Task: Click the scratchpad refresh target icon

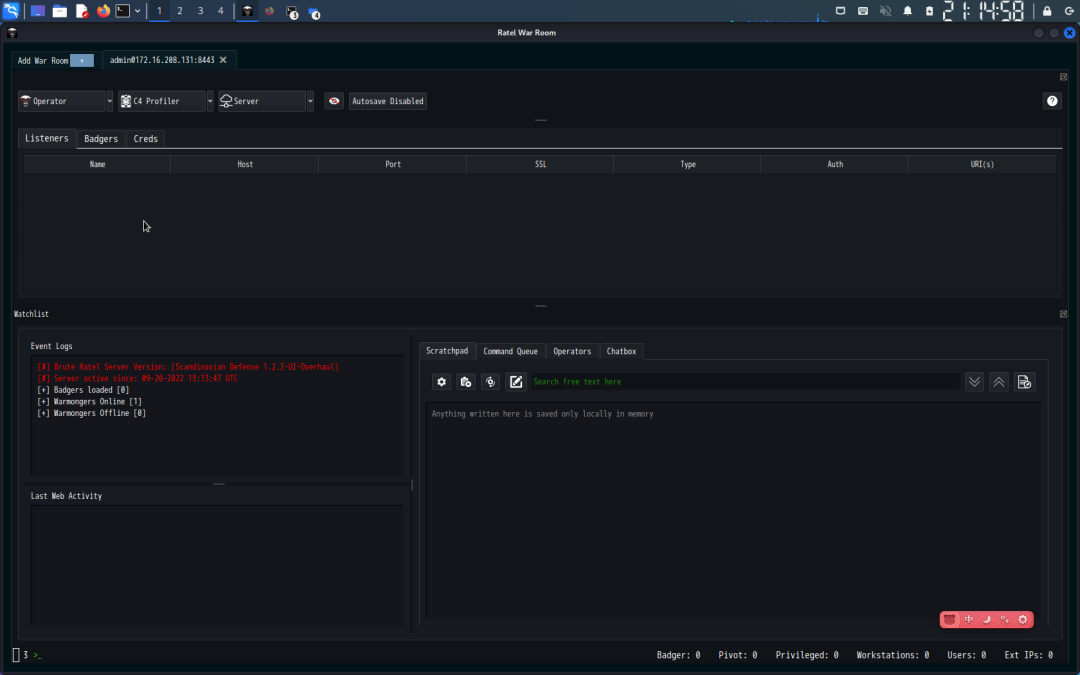Action: (490, 382)
